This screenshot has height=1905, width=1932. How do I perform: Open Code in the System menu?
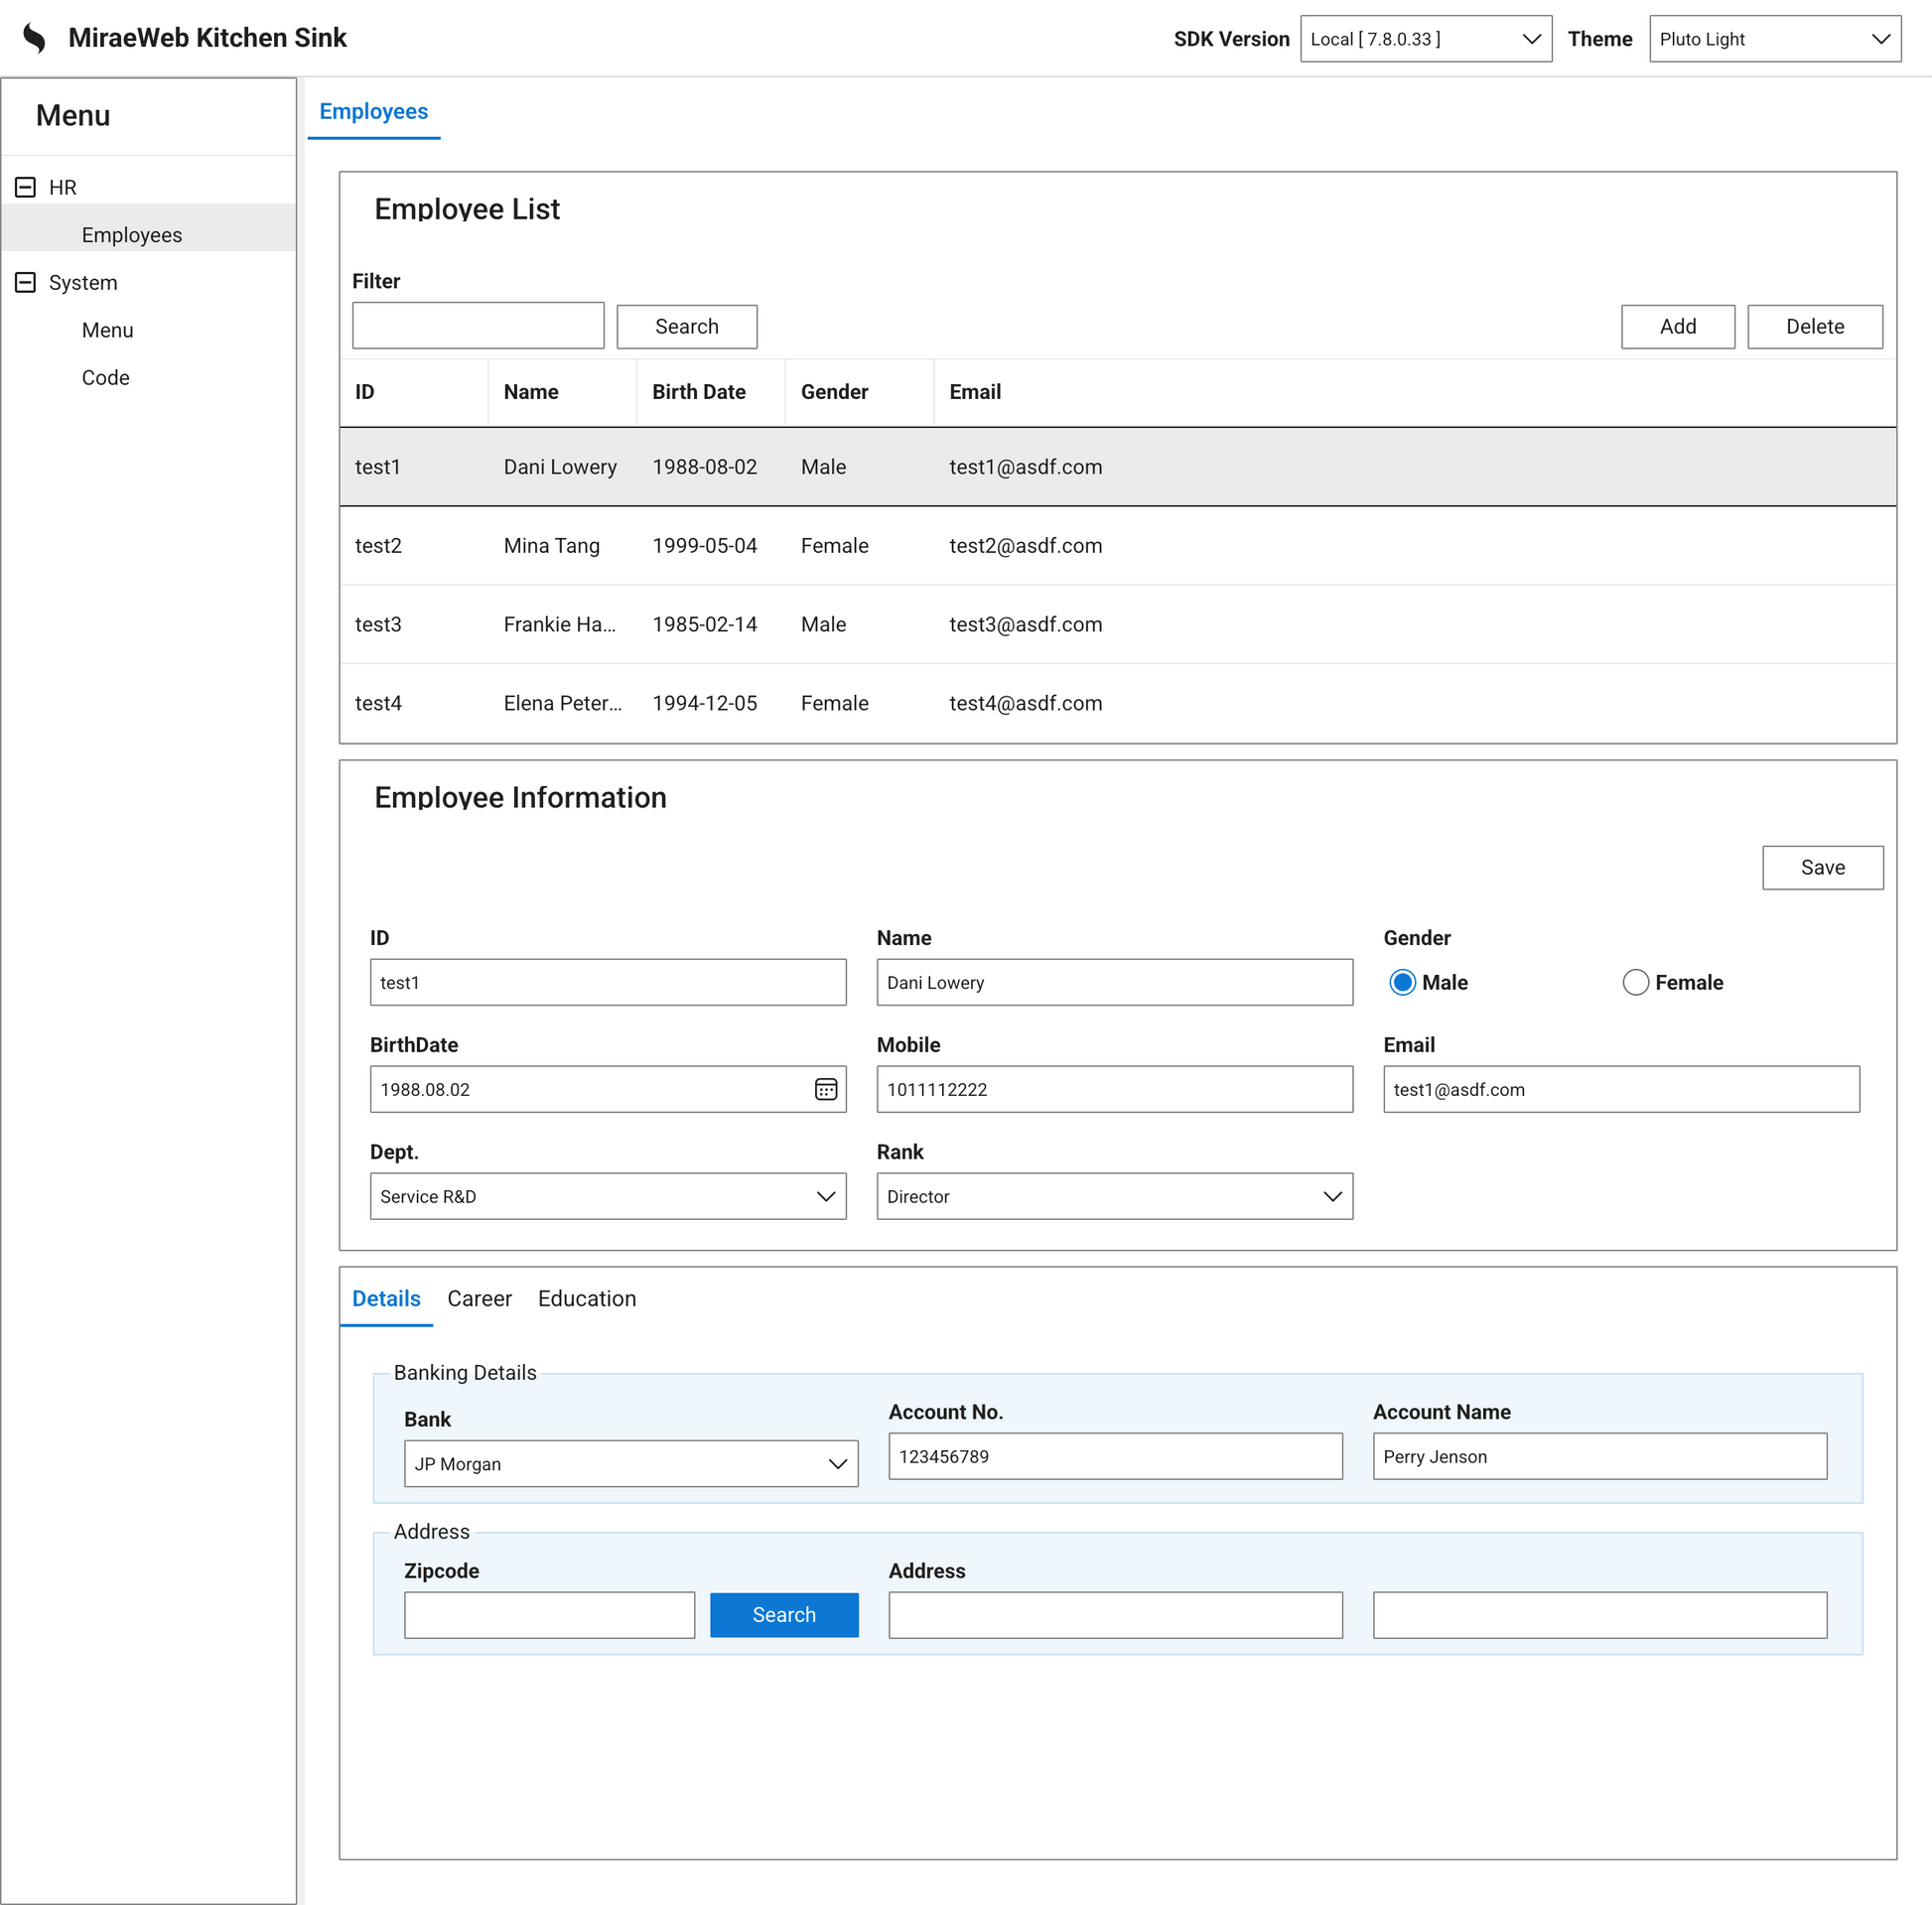tap(105, 377)
